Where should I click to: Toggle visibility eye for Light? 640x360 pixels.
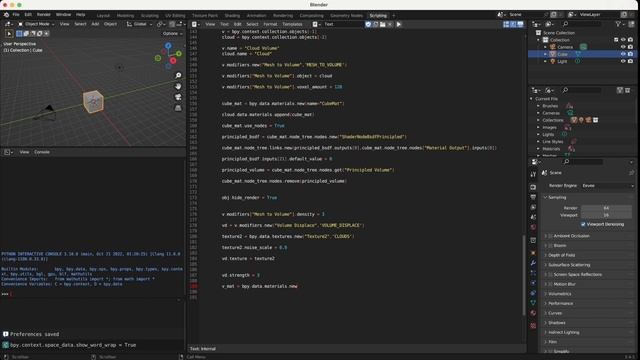click(x=623, y=61)
